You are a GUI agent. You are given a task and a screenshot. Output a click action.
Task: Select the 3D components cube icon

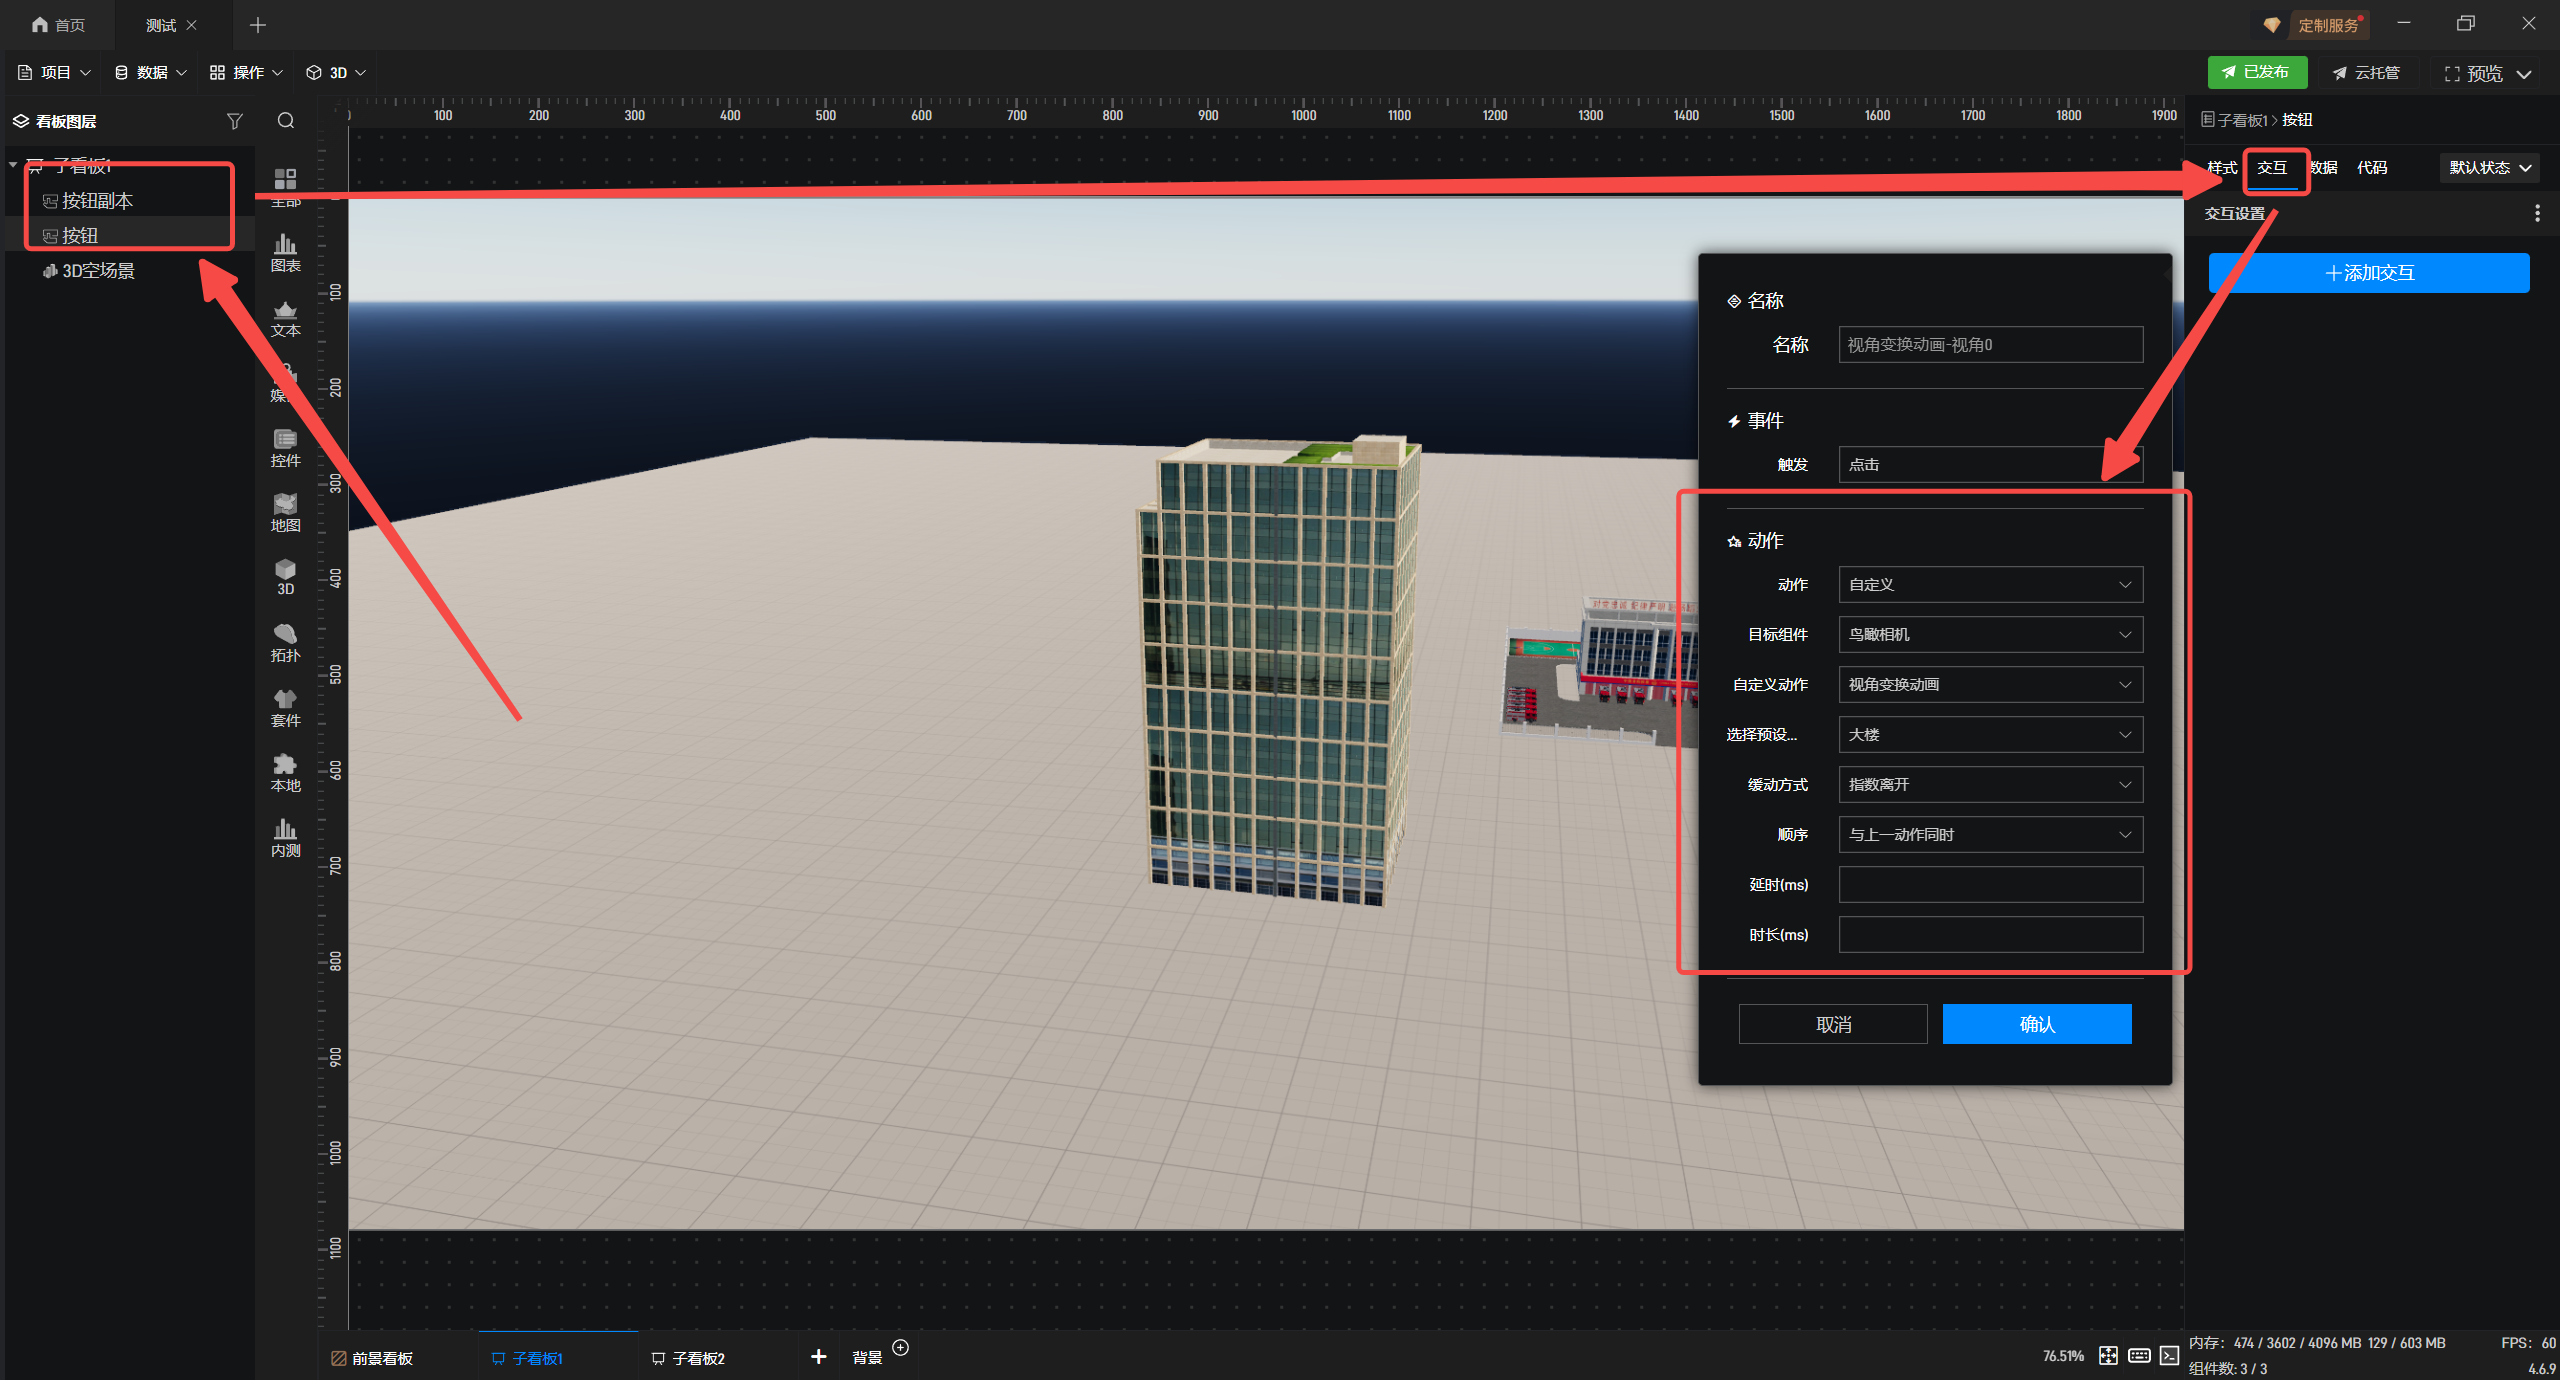[285, 576]
